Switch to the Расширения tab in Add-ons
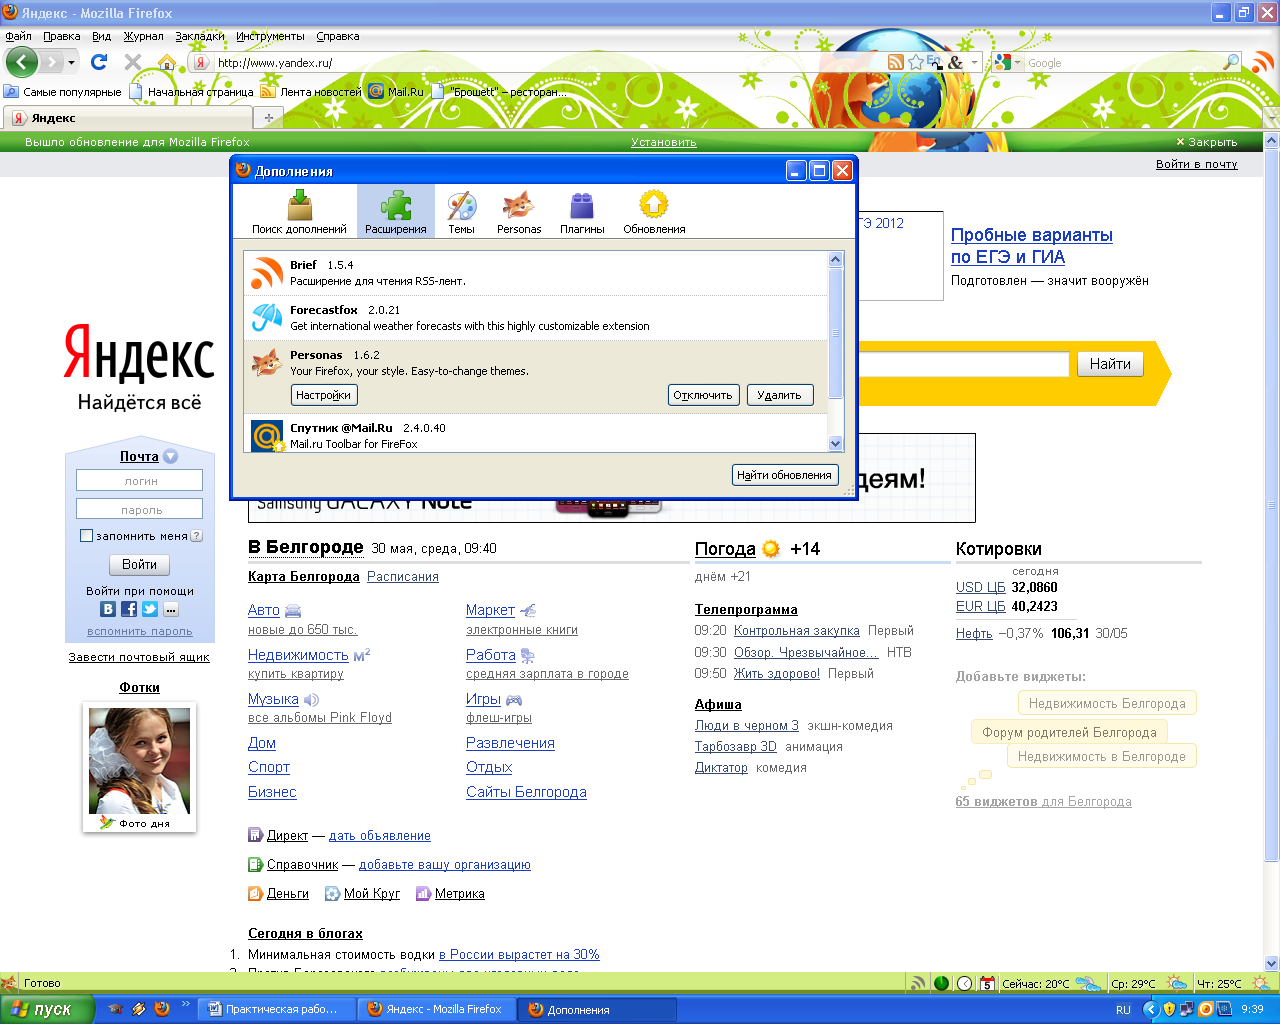This screenshot has height=1024, width=1280. 396,211
